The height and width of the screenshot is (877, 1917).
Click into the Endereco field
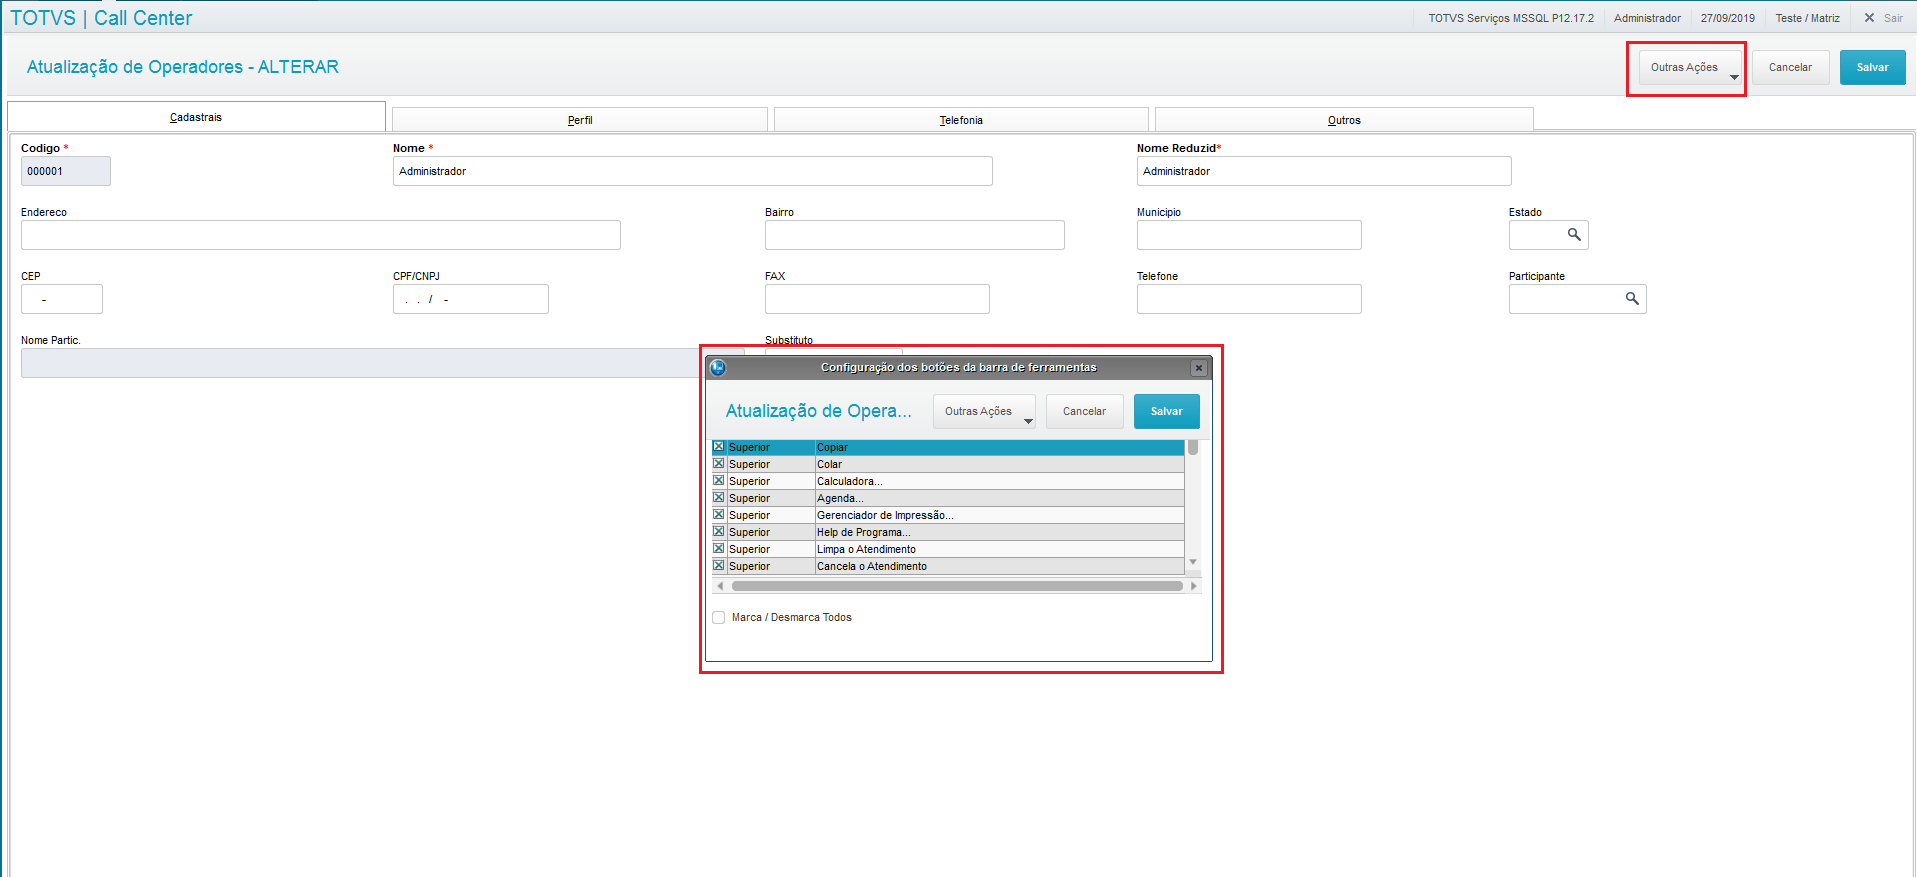click(321, 235)
